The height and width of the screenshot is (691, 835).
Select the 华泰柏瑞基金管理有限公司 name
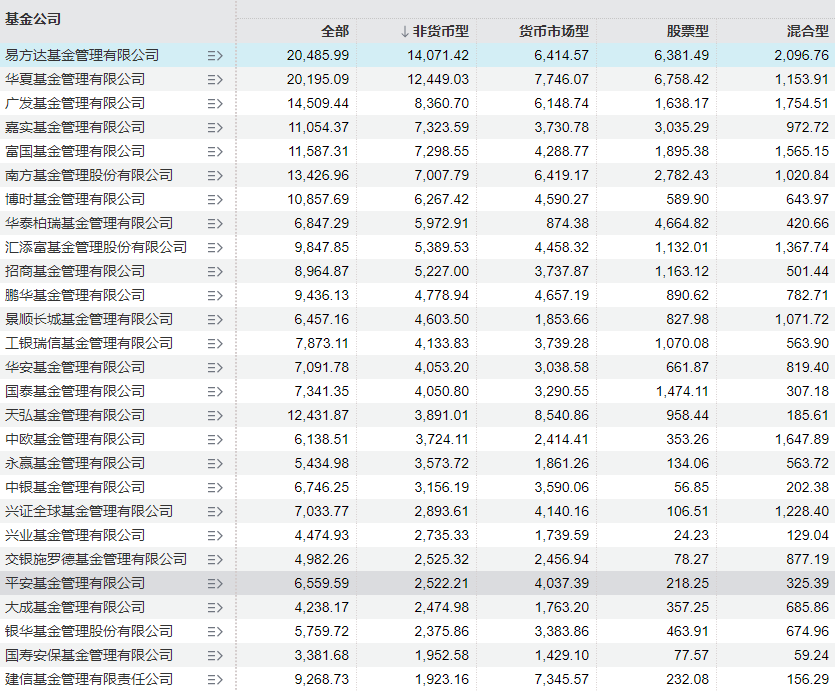pos(89,224)
